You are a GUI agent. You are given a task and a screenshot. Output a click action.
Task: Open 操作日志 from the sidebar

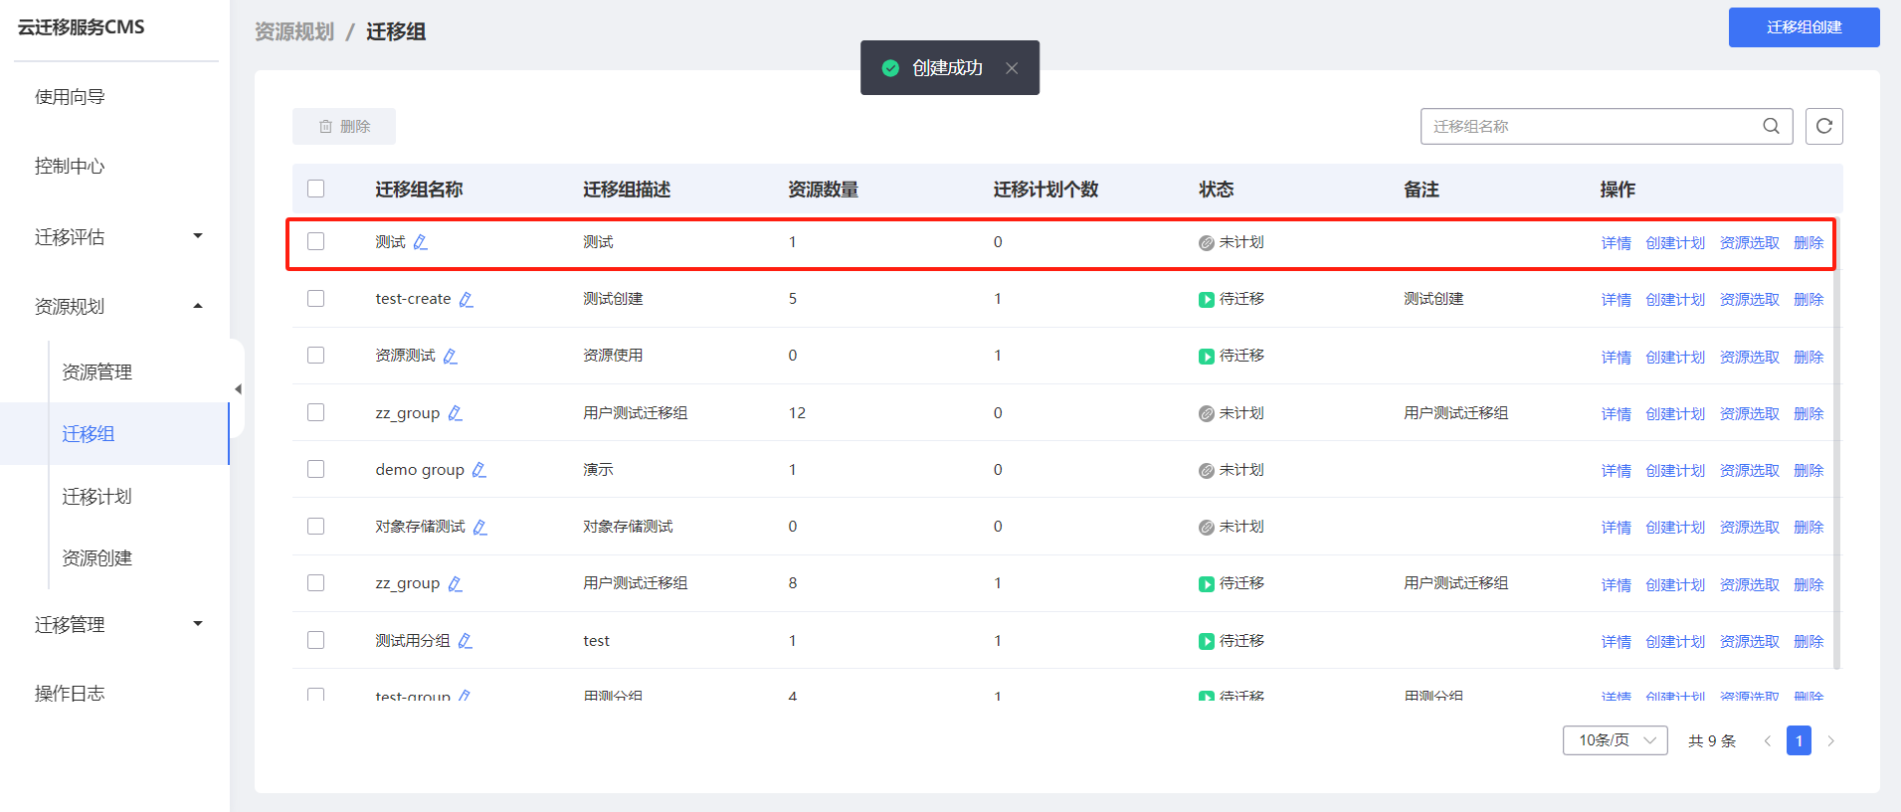70,693
